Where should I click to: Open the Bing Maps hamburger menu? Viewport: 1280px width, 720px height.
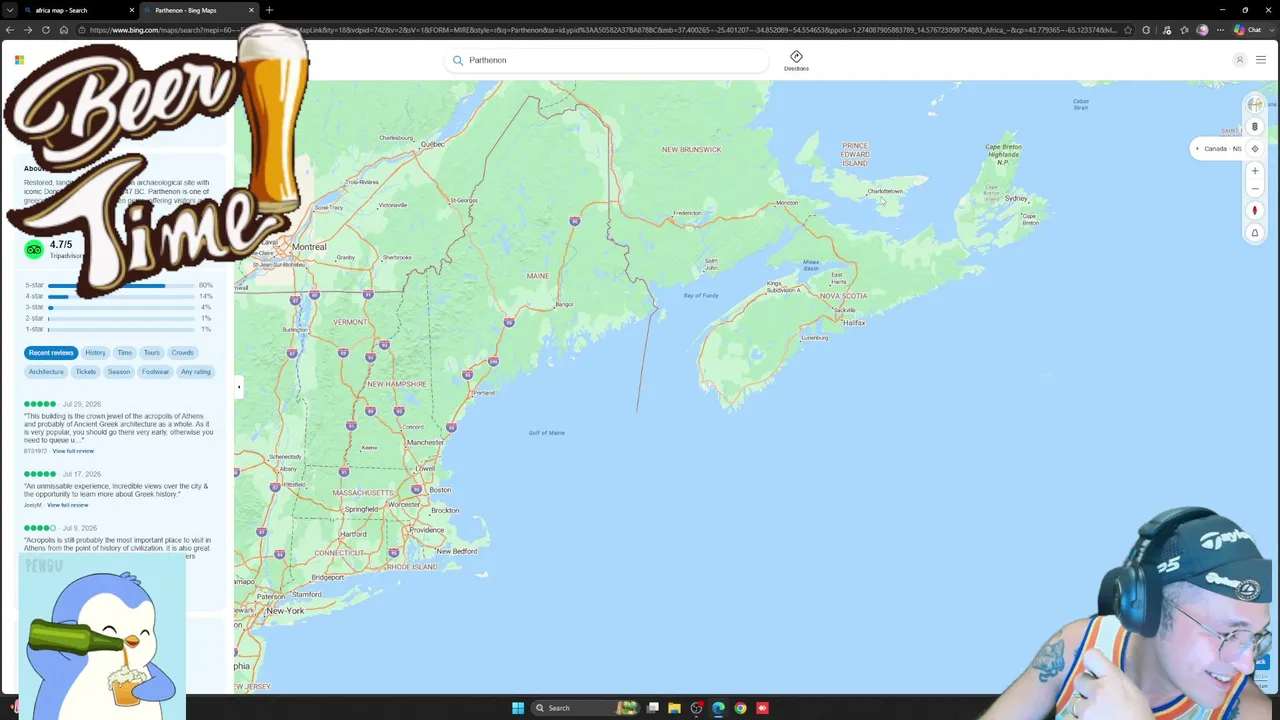[1260, 60]
